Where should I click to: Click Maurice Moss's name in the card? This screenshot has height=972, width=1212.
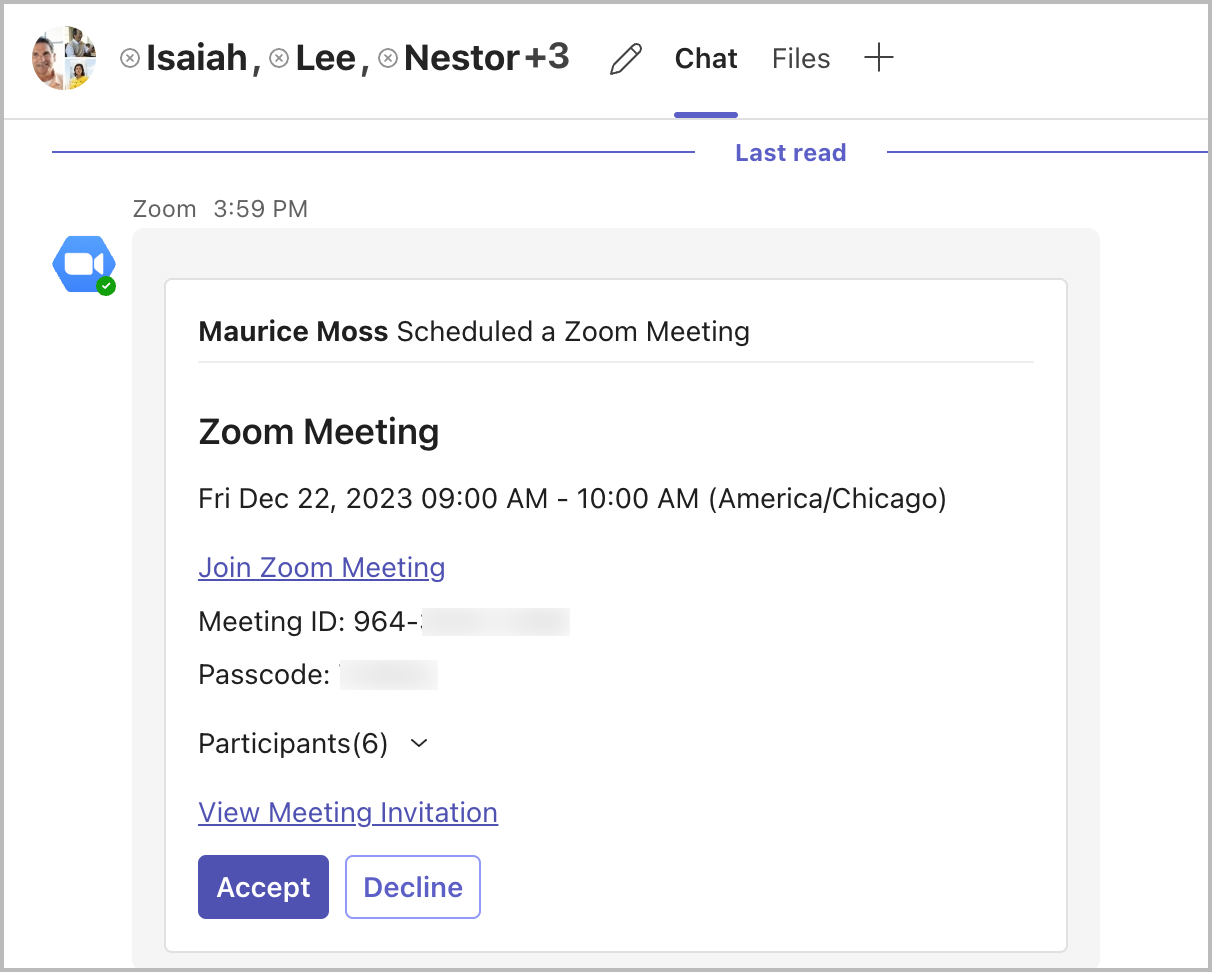tap(293, 331)
